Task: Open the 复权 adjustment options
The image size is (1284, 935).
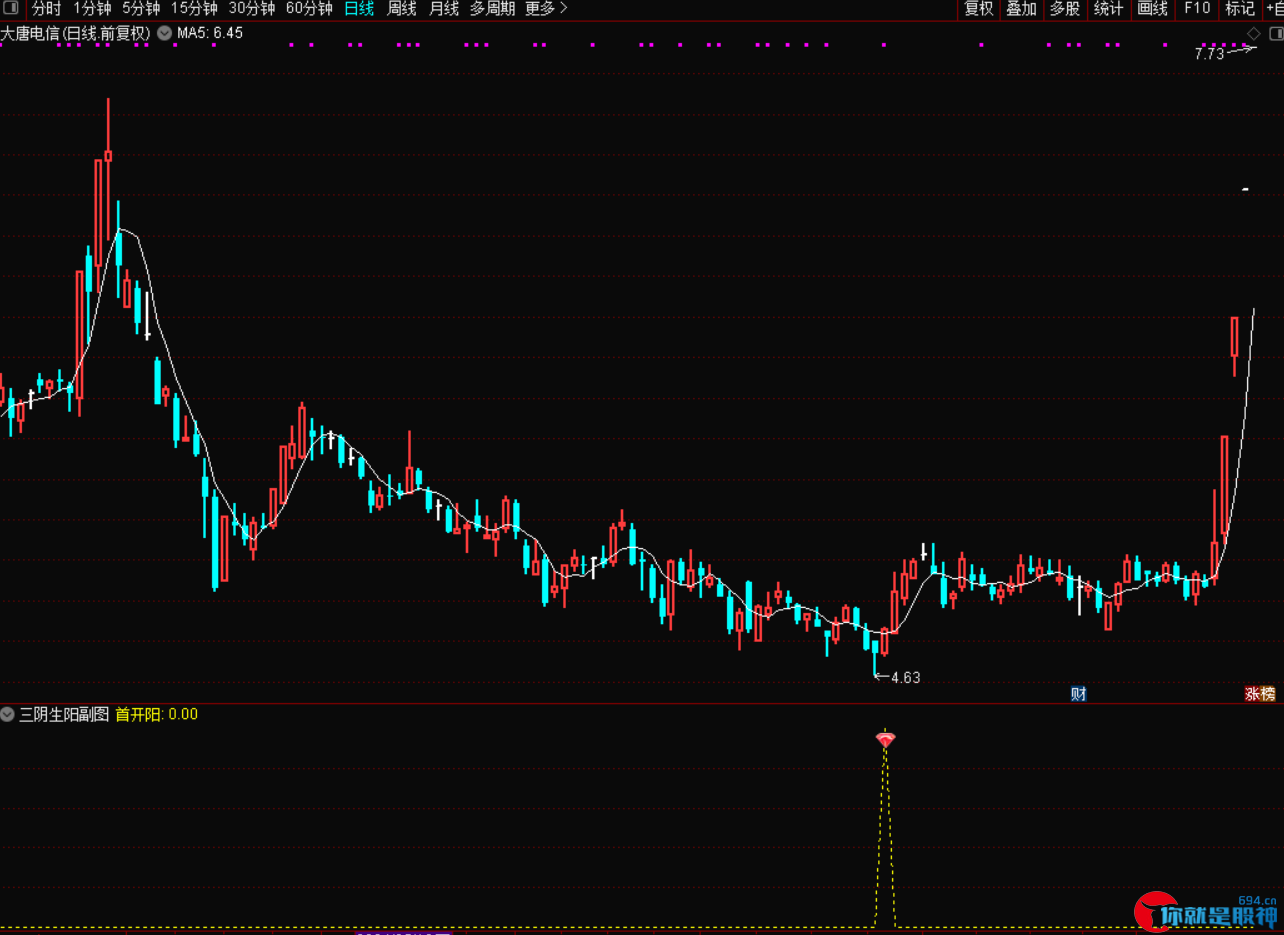Action: pyautogui.click(x=979, y=9)
